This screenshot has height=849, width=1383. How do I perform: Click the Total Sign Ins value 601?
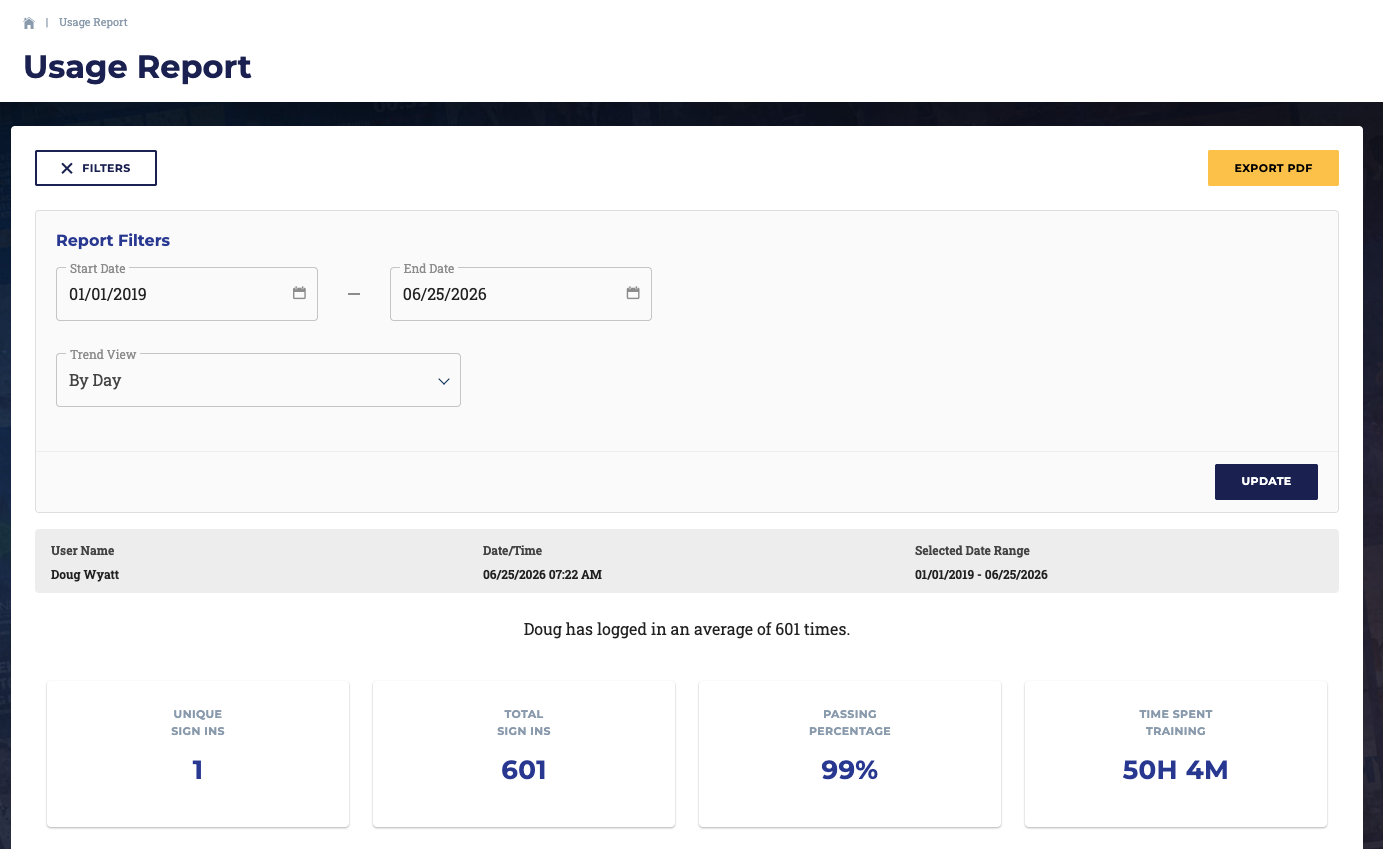click(x=524, y=770)
